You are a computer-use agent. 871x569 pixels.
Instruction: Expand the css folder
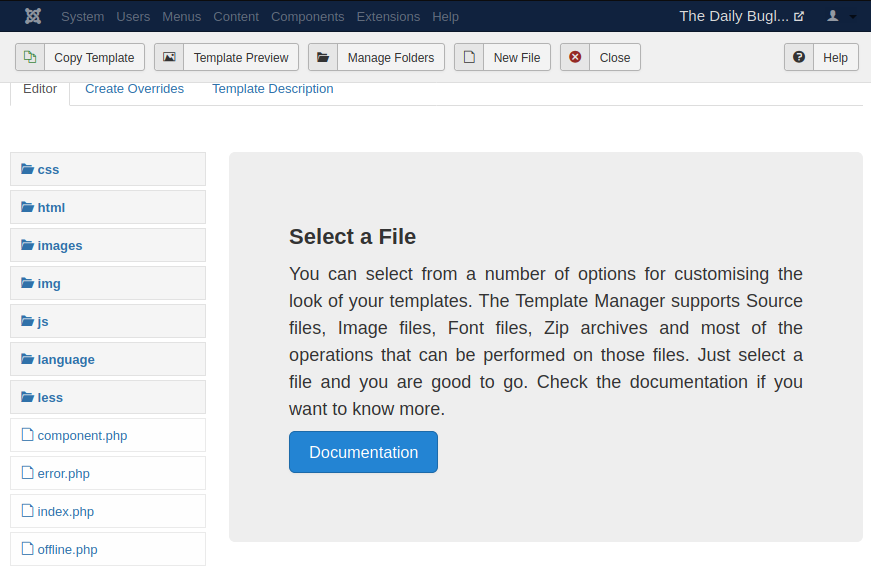tap(108, 169)
